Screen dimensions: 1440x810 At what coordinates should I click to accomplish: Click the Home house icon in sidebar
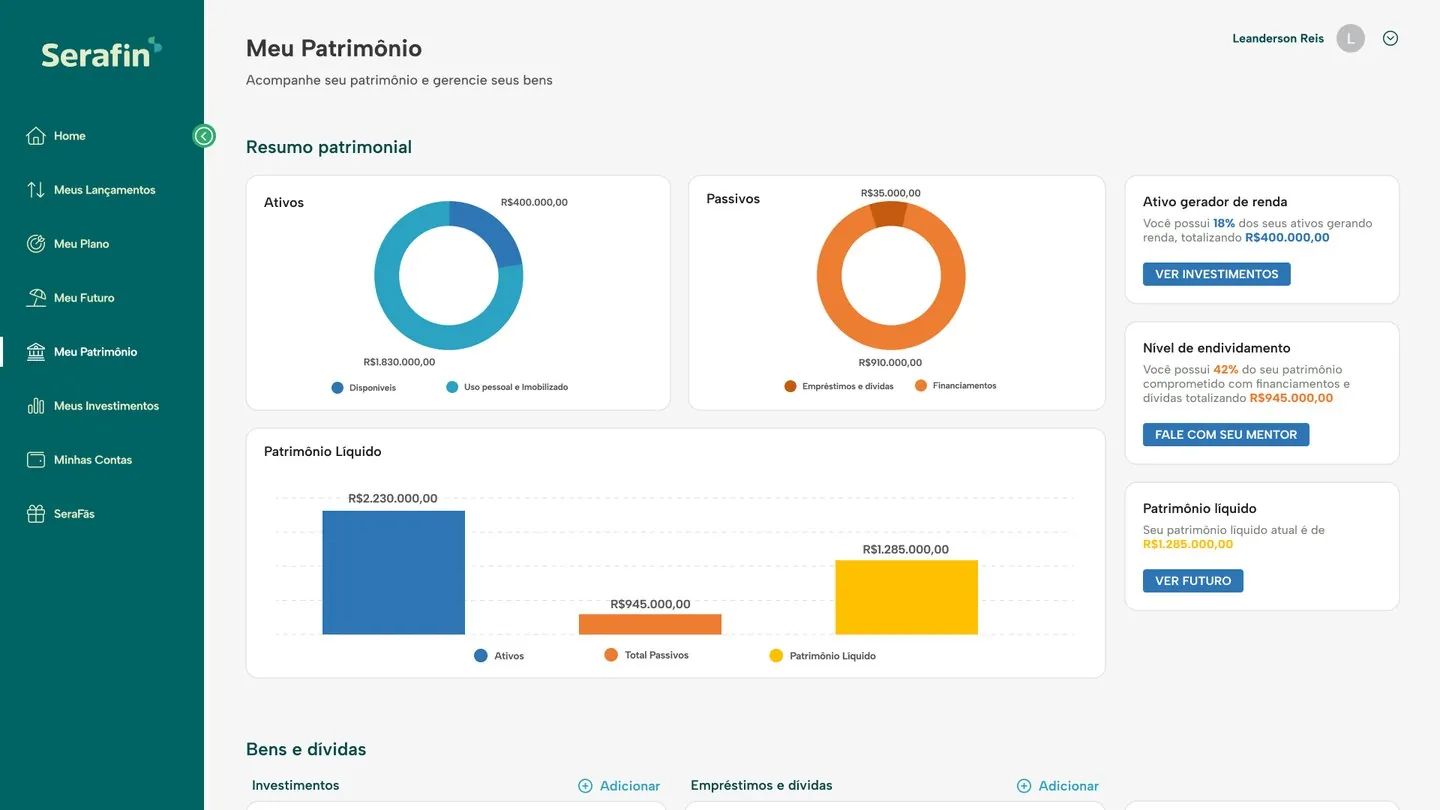36,136
